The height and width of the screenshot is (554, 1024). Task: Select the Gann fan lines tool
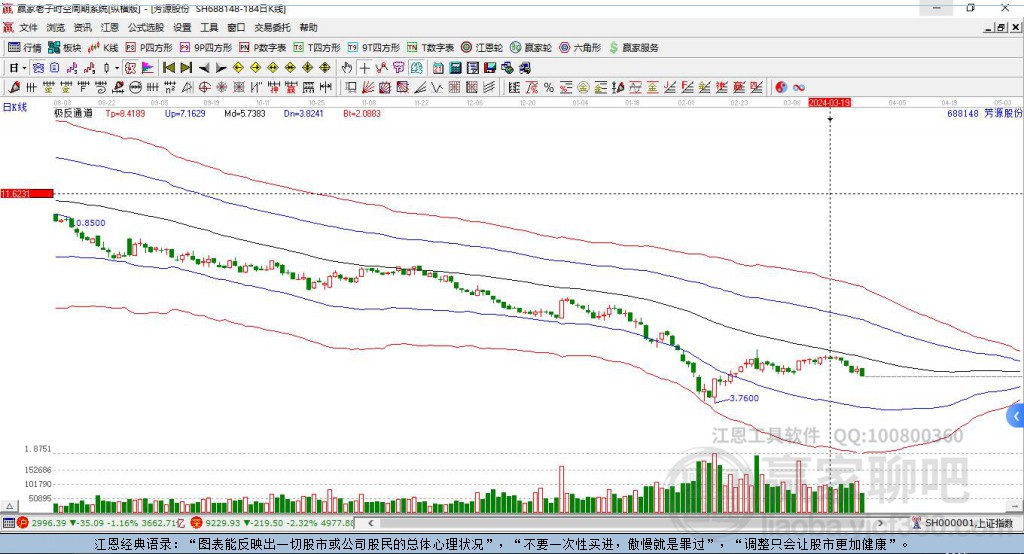[368, 88]
